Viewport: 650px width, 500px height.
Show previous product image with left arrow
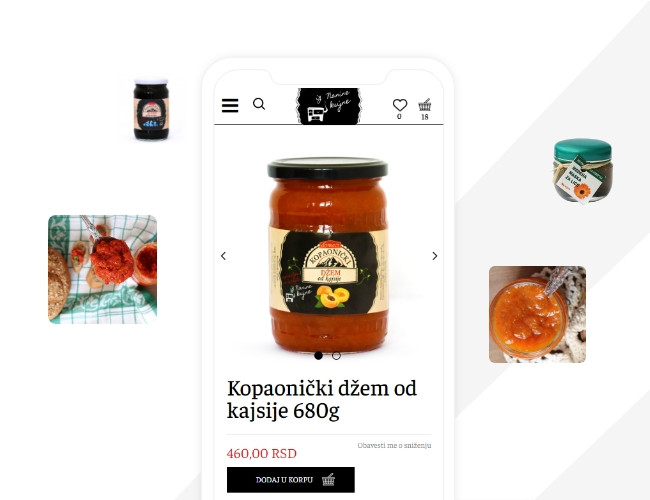223,256
